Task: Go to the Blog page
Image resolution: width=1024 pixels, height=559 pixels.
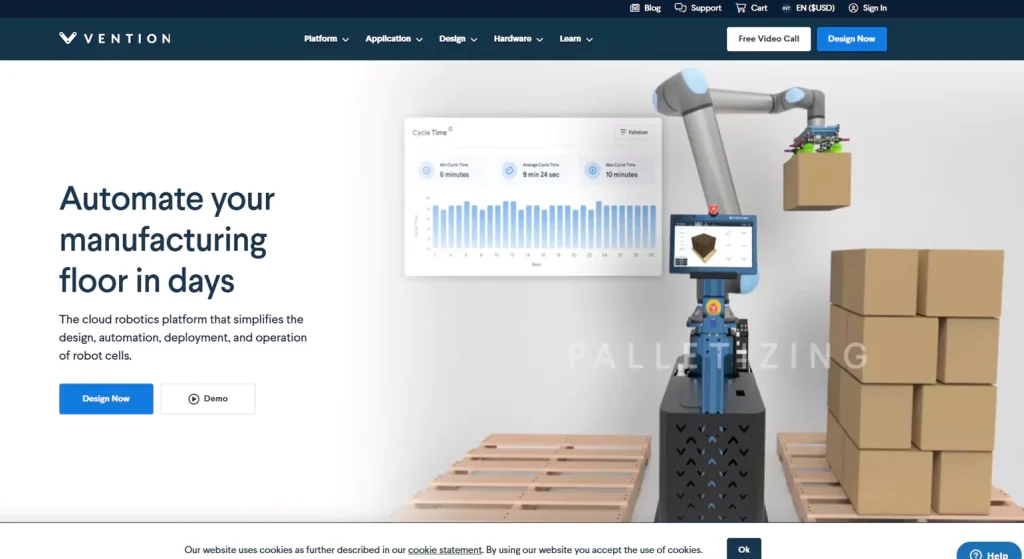Action: click(x=645, y=8)
